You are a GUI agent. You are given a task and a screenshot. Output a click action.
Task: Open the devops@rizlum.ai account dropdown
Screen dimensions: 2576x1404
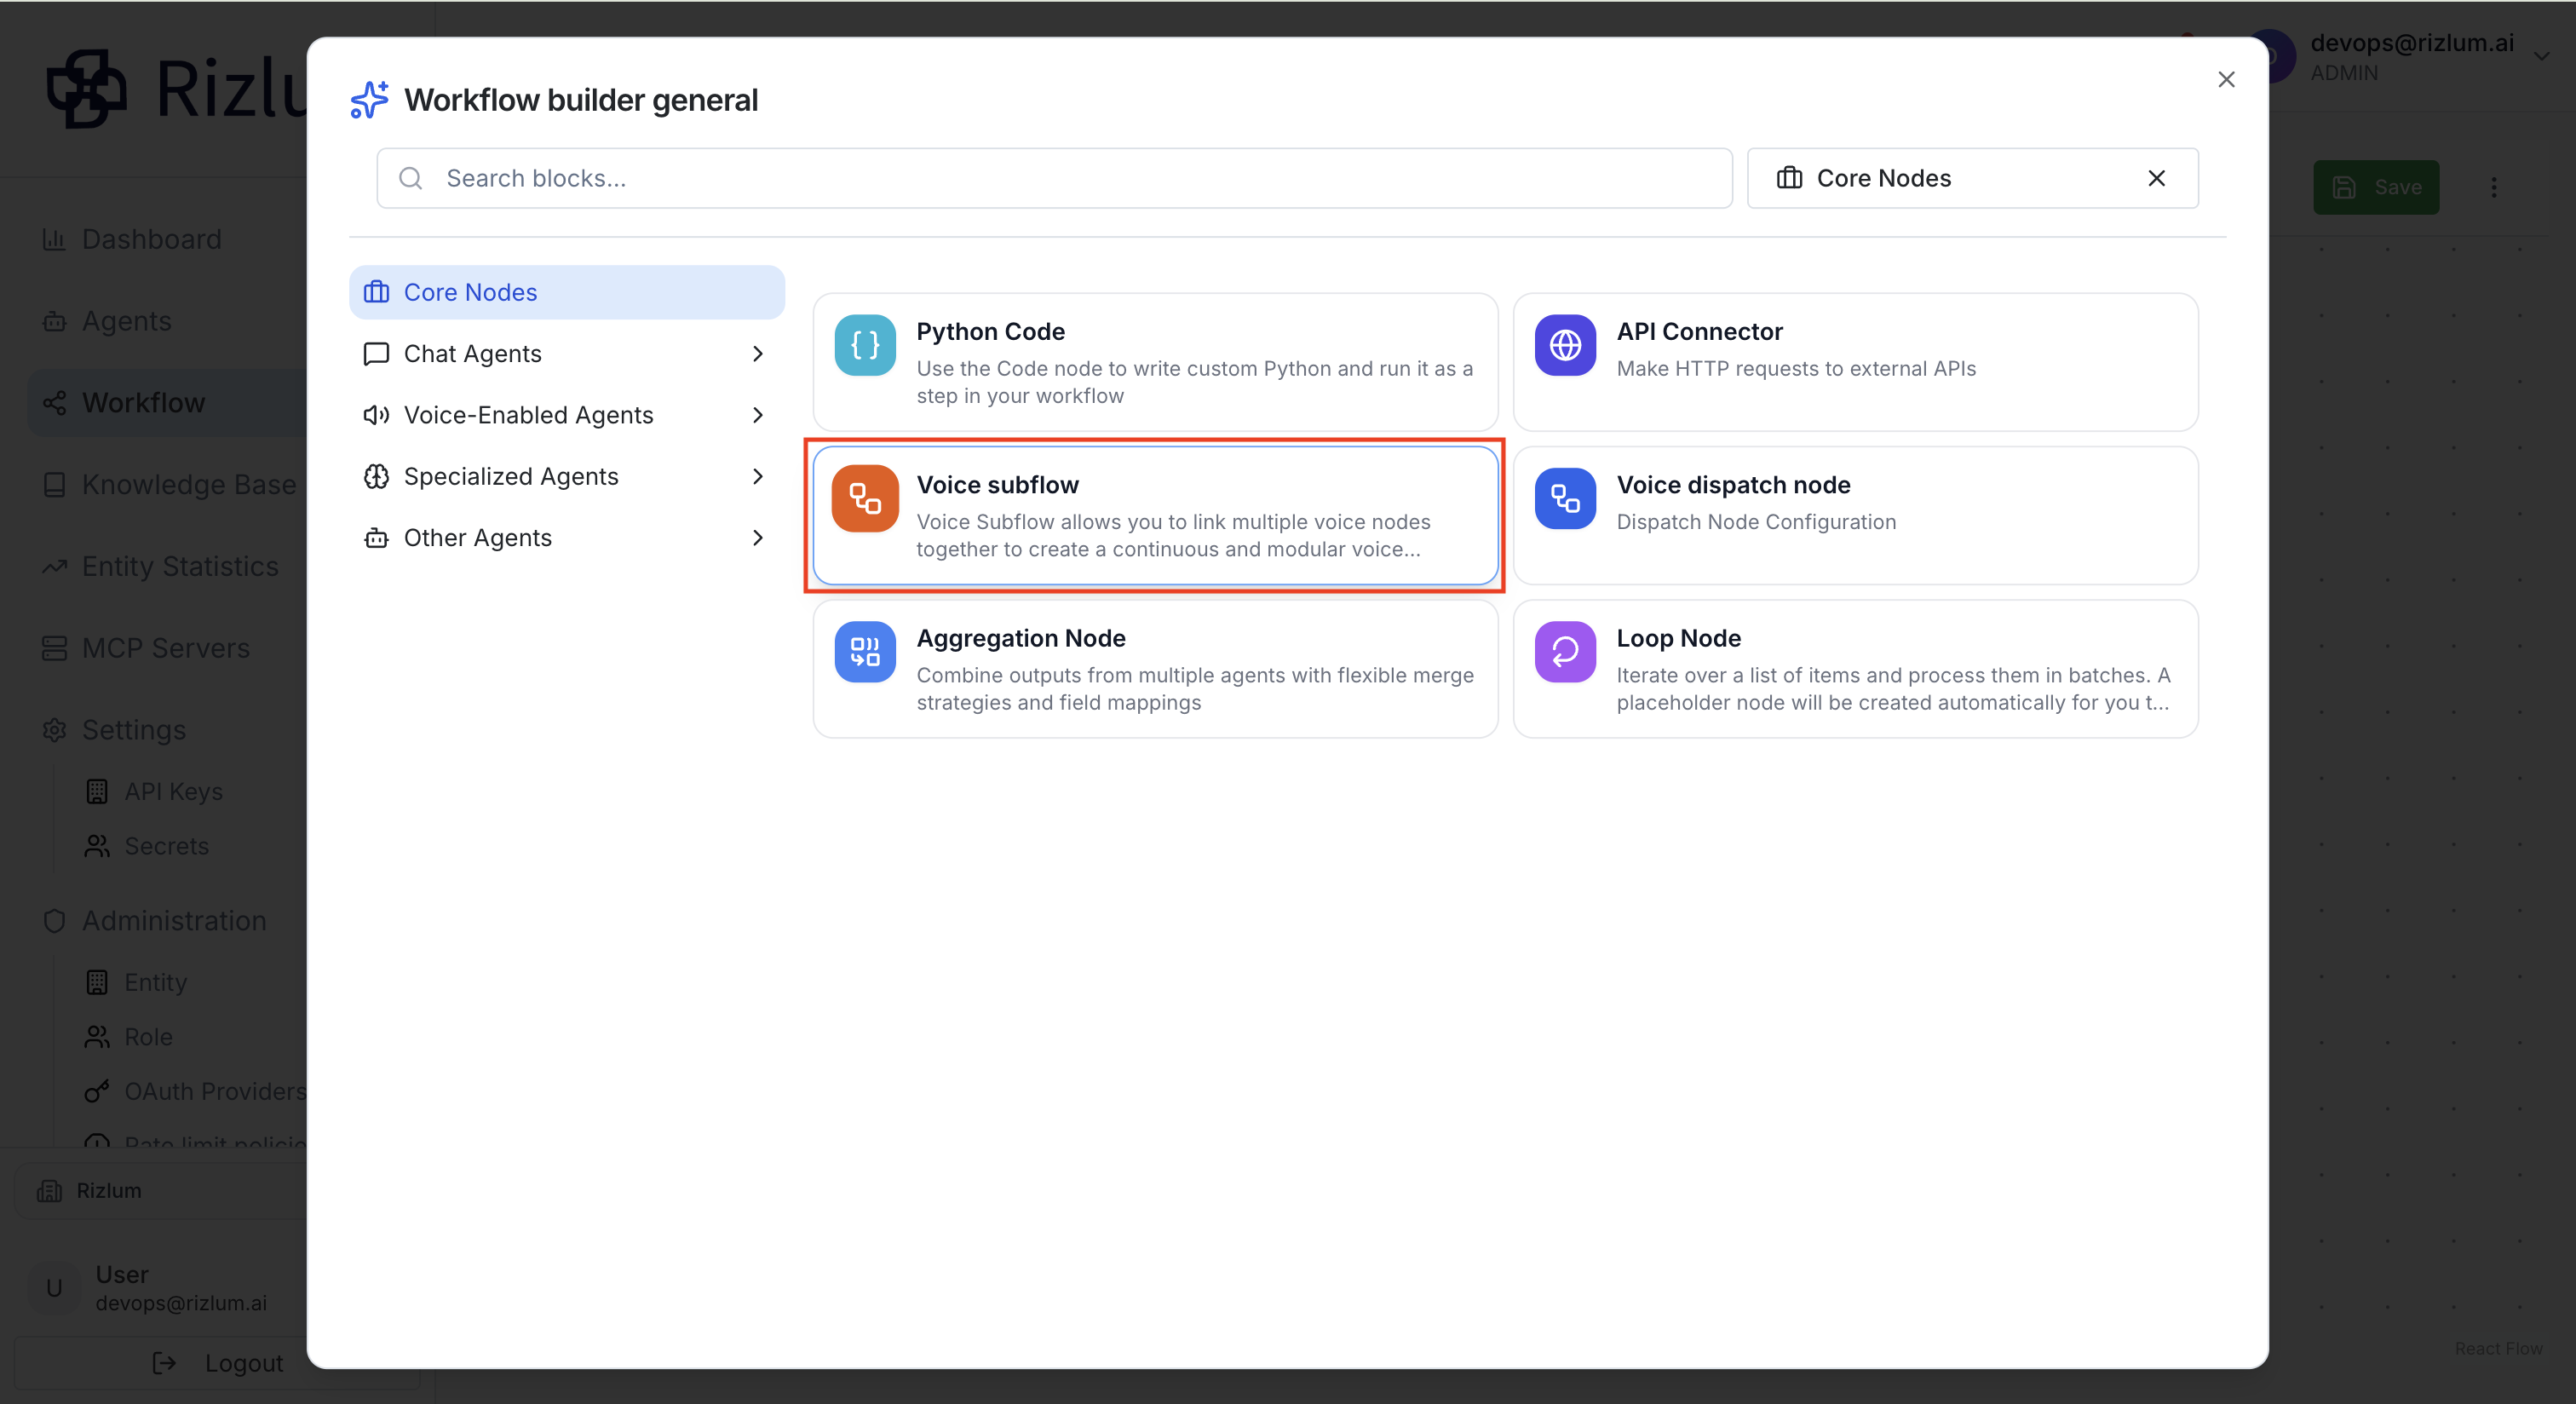coord(2541,56)
